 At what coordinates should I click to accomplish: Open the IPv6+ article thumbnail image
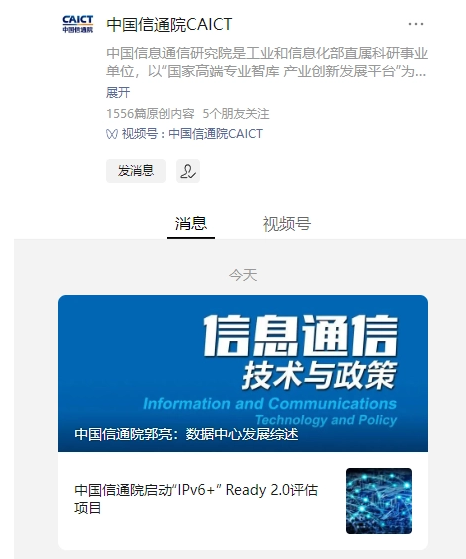(379, 501)
